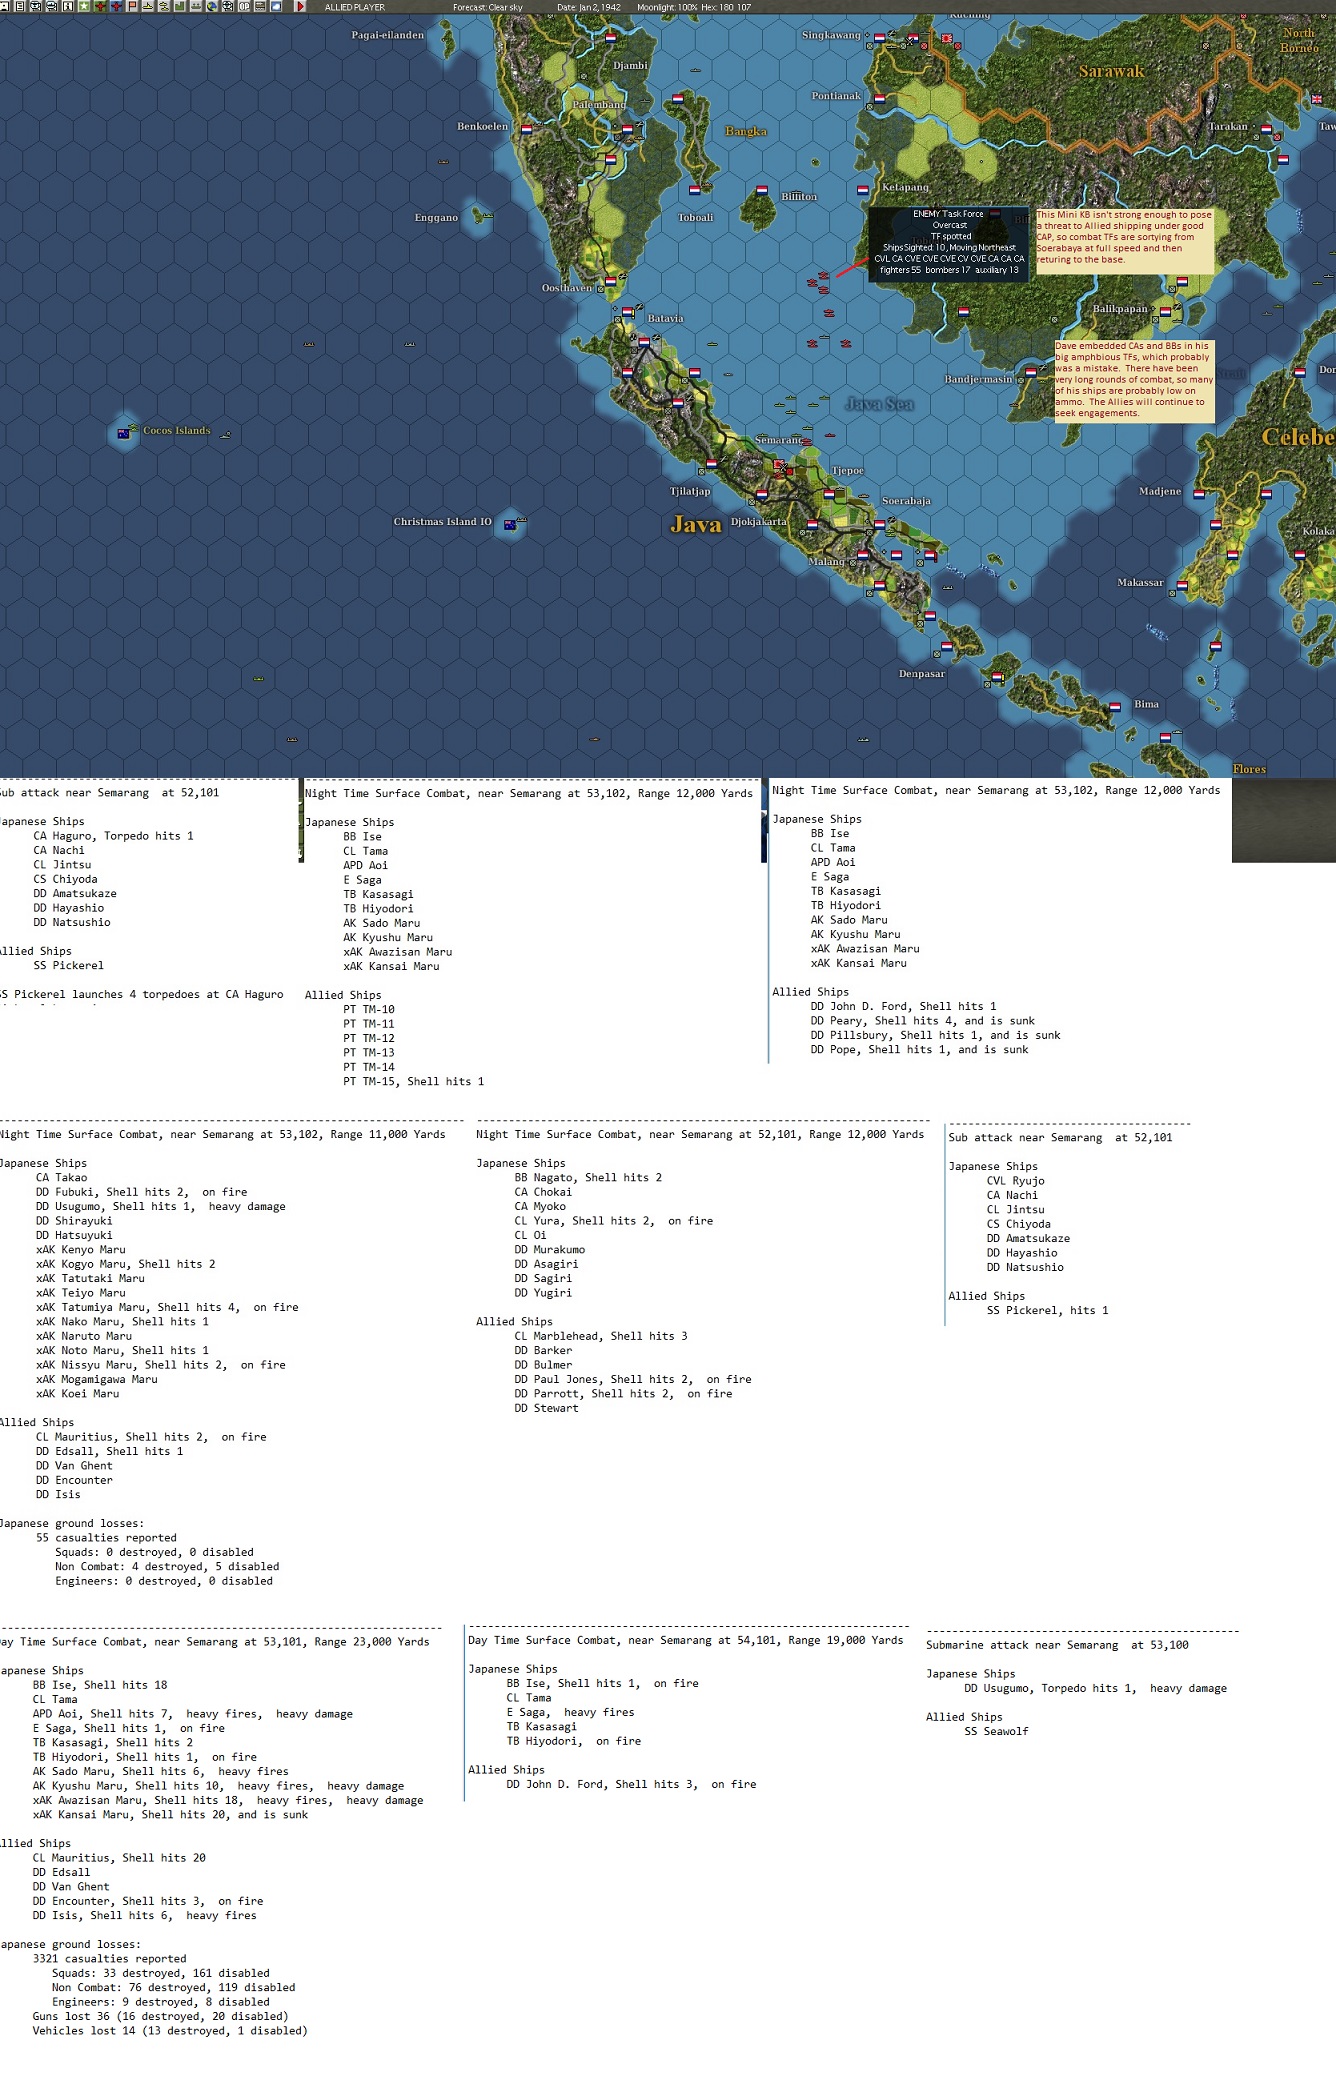Viewport: 1336px width, 2084px height.
Task: Select the Bandjermasin base flag icon
Action: (1031, 372)
